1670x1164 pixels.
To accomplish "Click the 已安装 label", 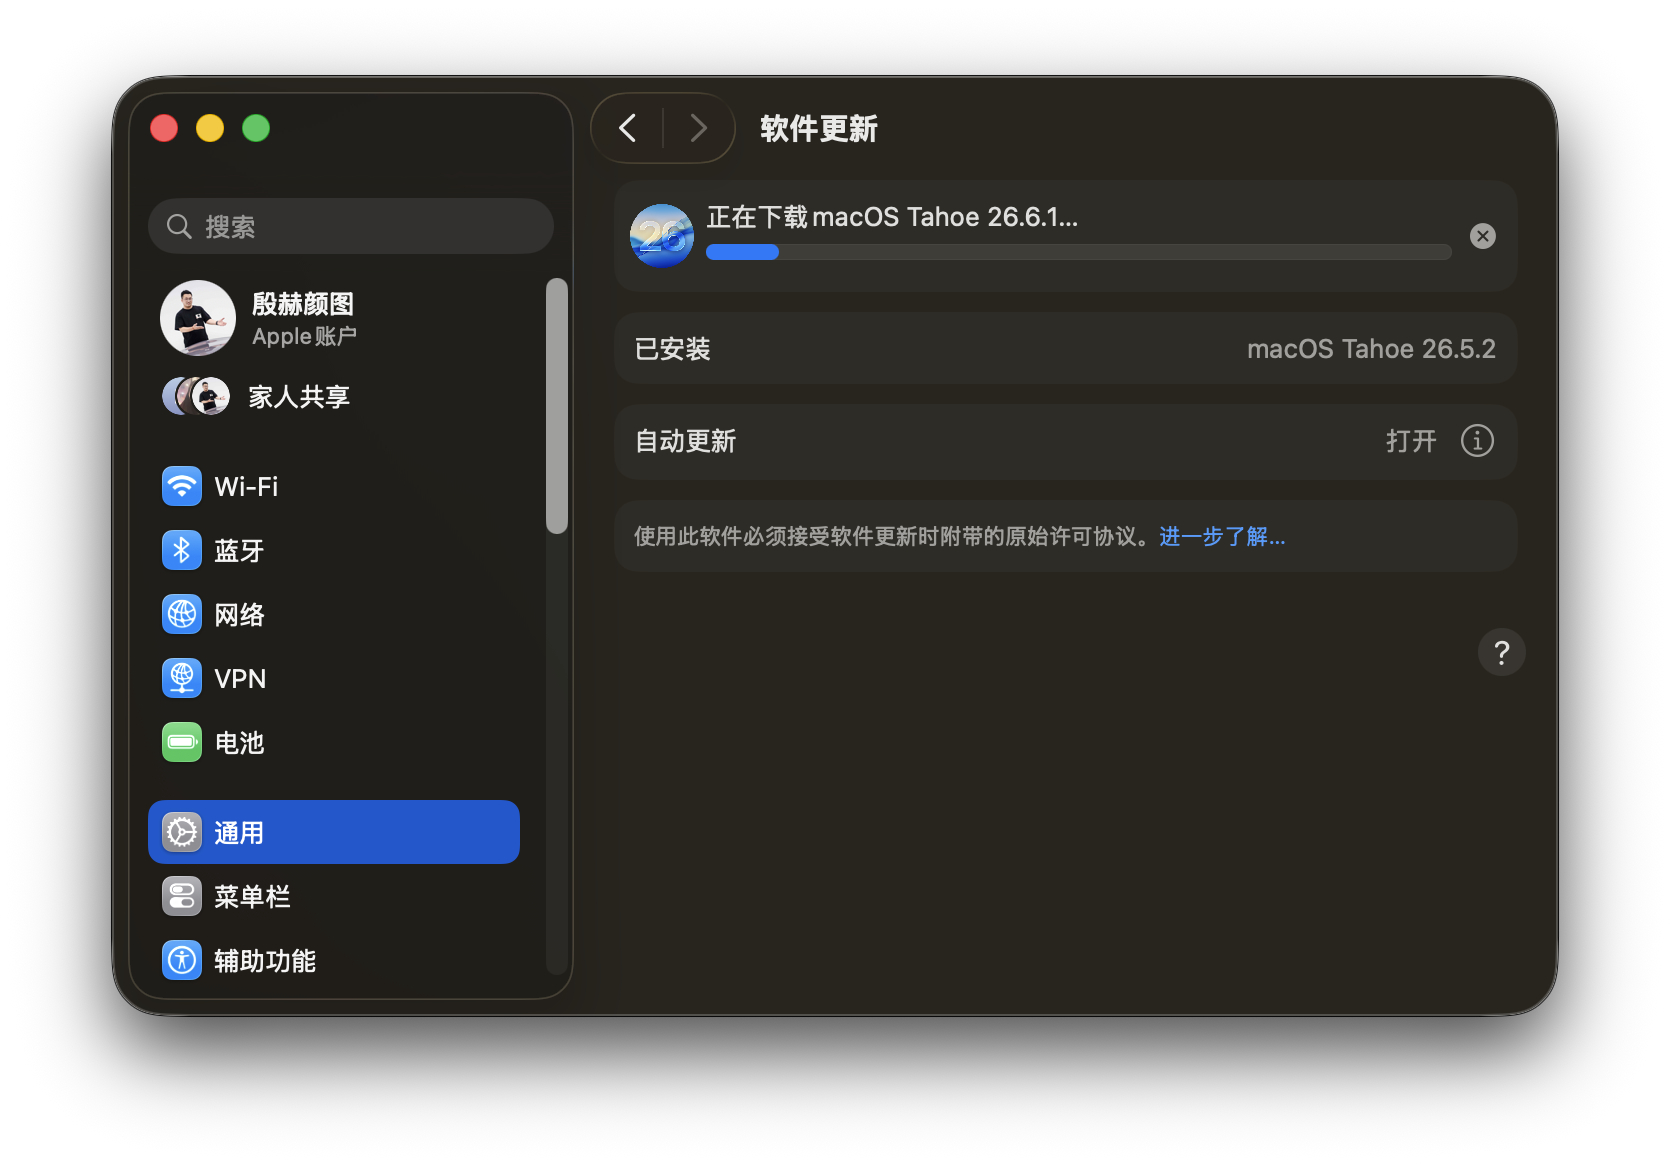I will (x=673, y=349).
